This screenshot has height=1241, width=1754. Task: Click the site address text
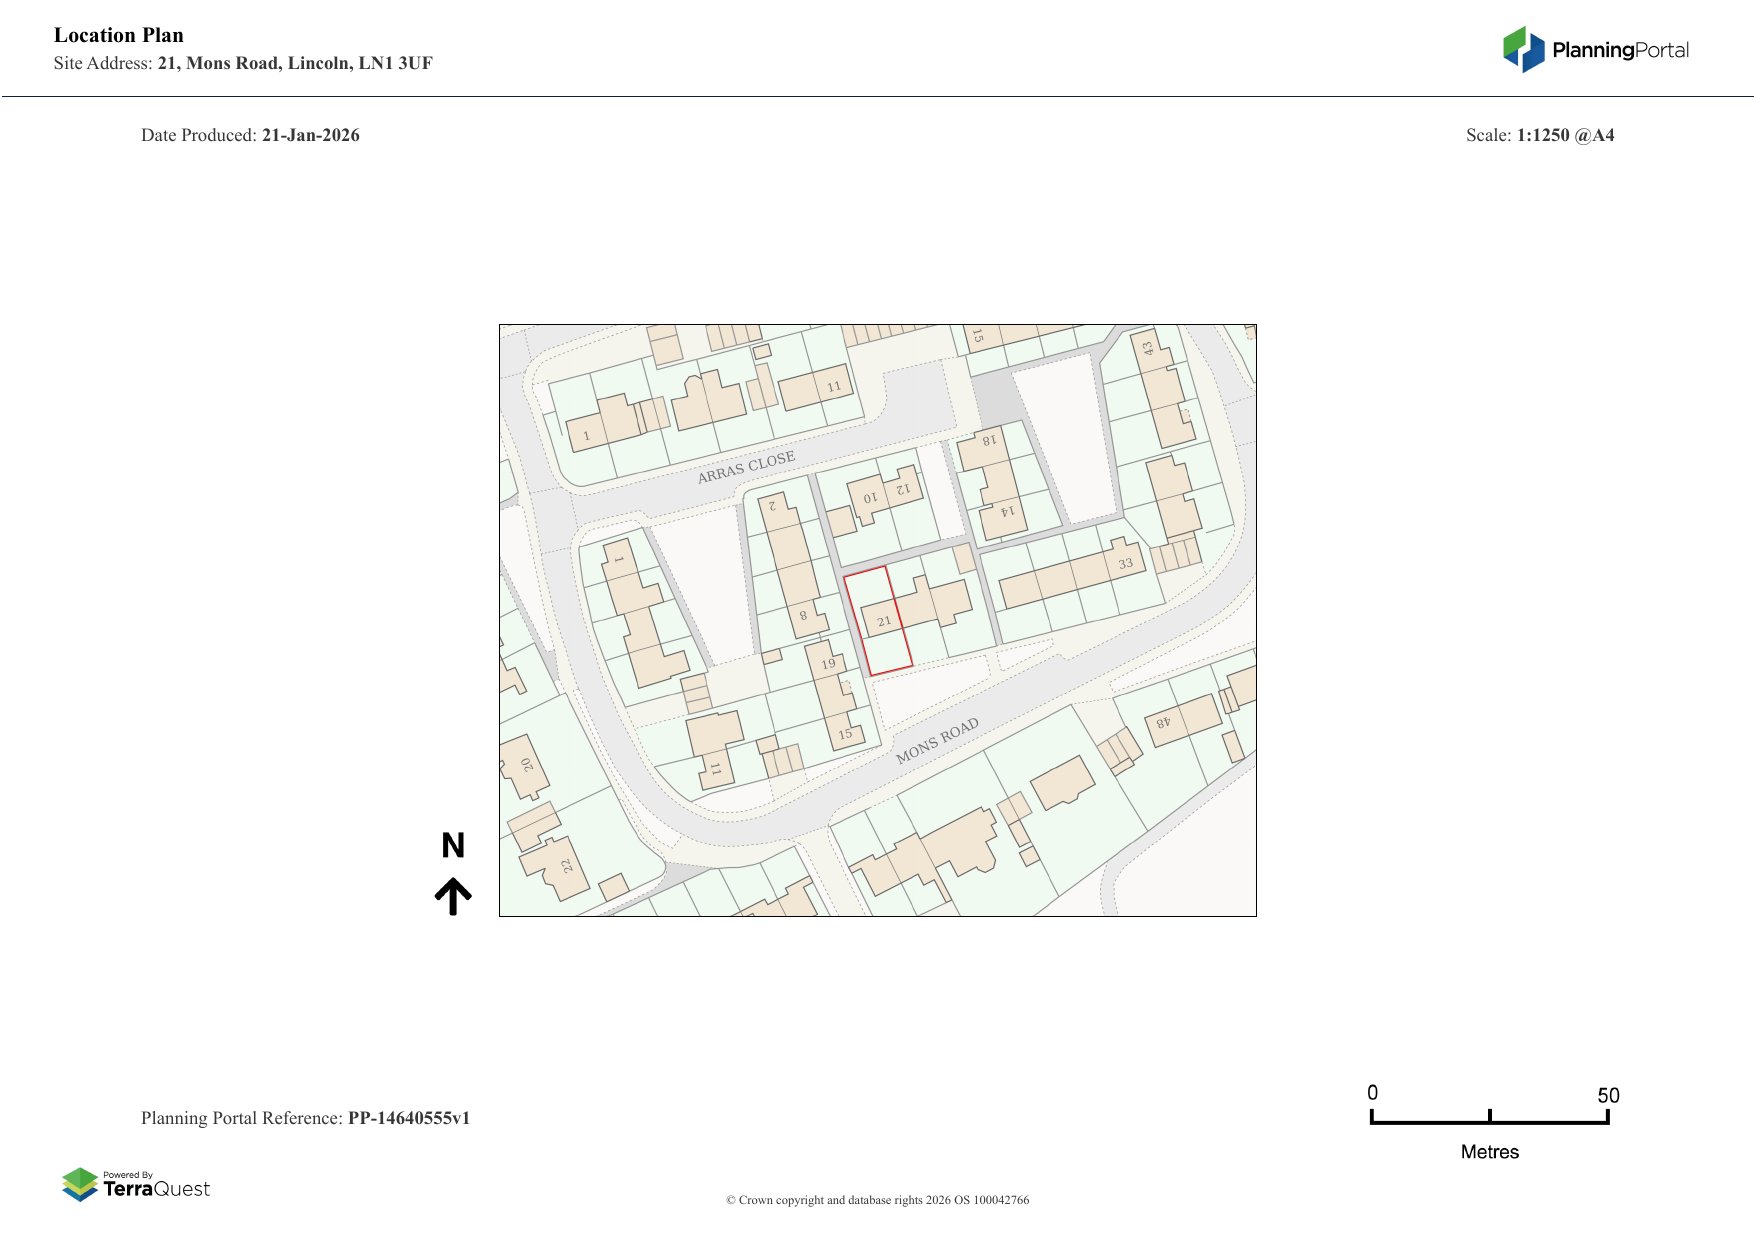click(x=294, y=63)
